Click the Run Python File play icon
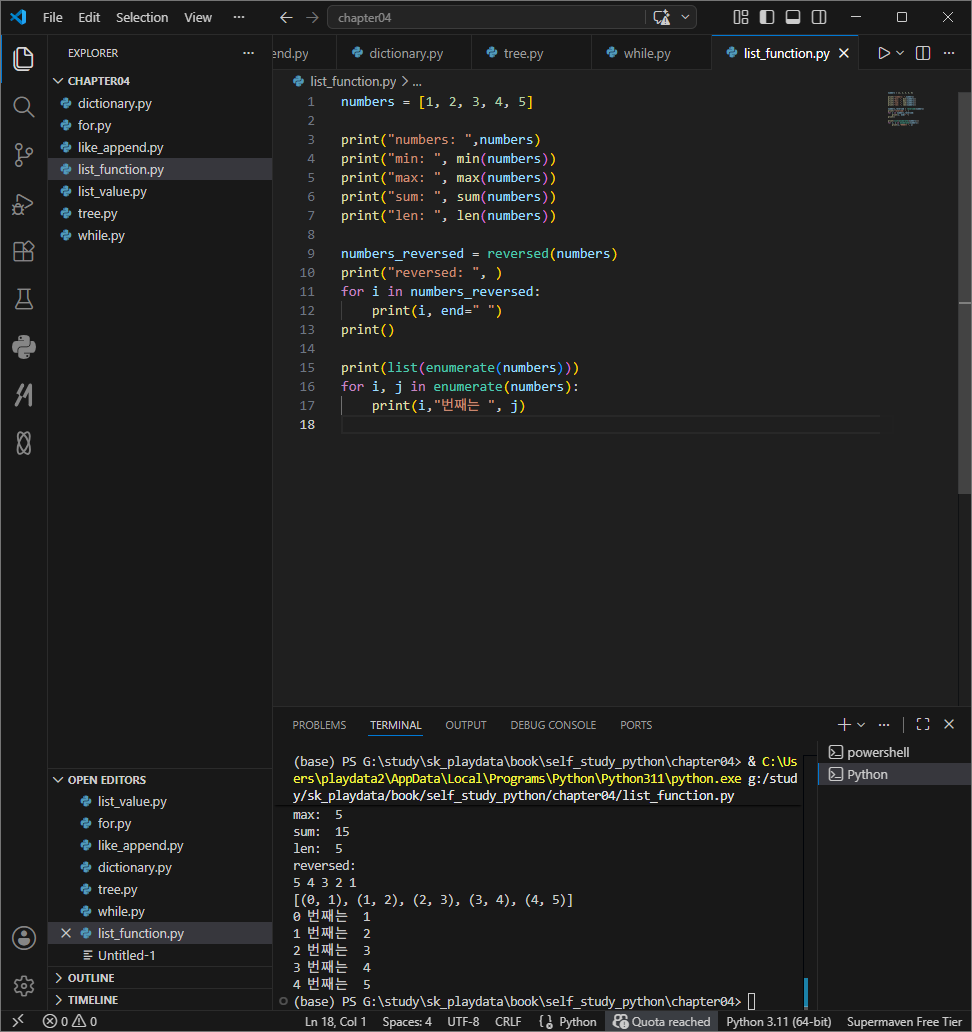This screenshot has width=972, height=1032. pos(884,53)
